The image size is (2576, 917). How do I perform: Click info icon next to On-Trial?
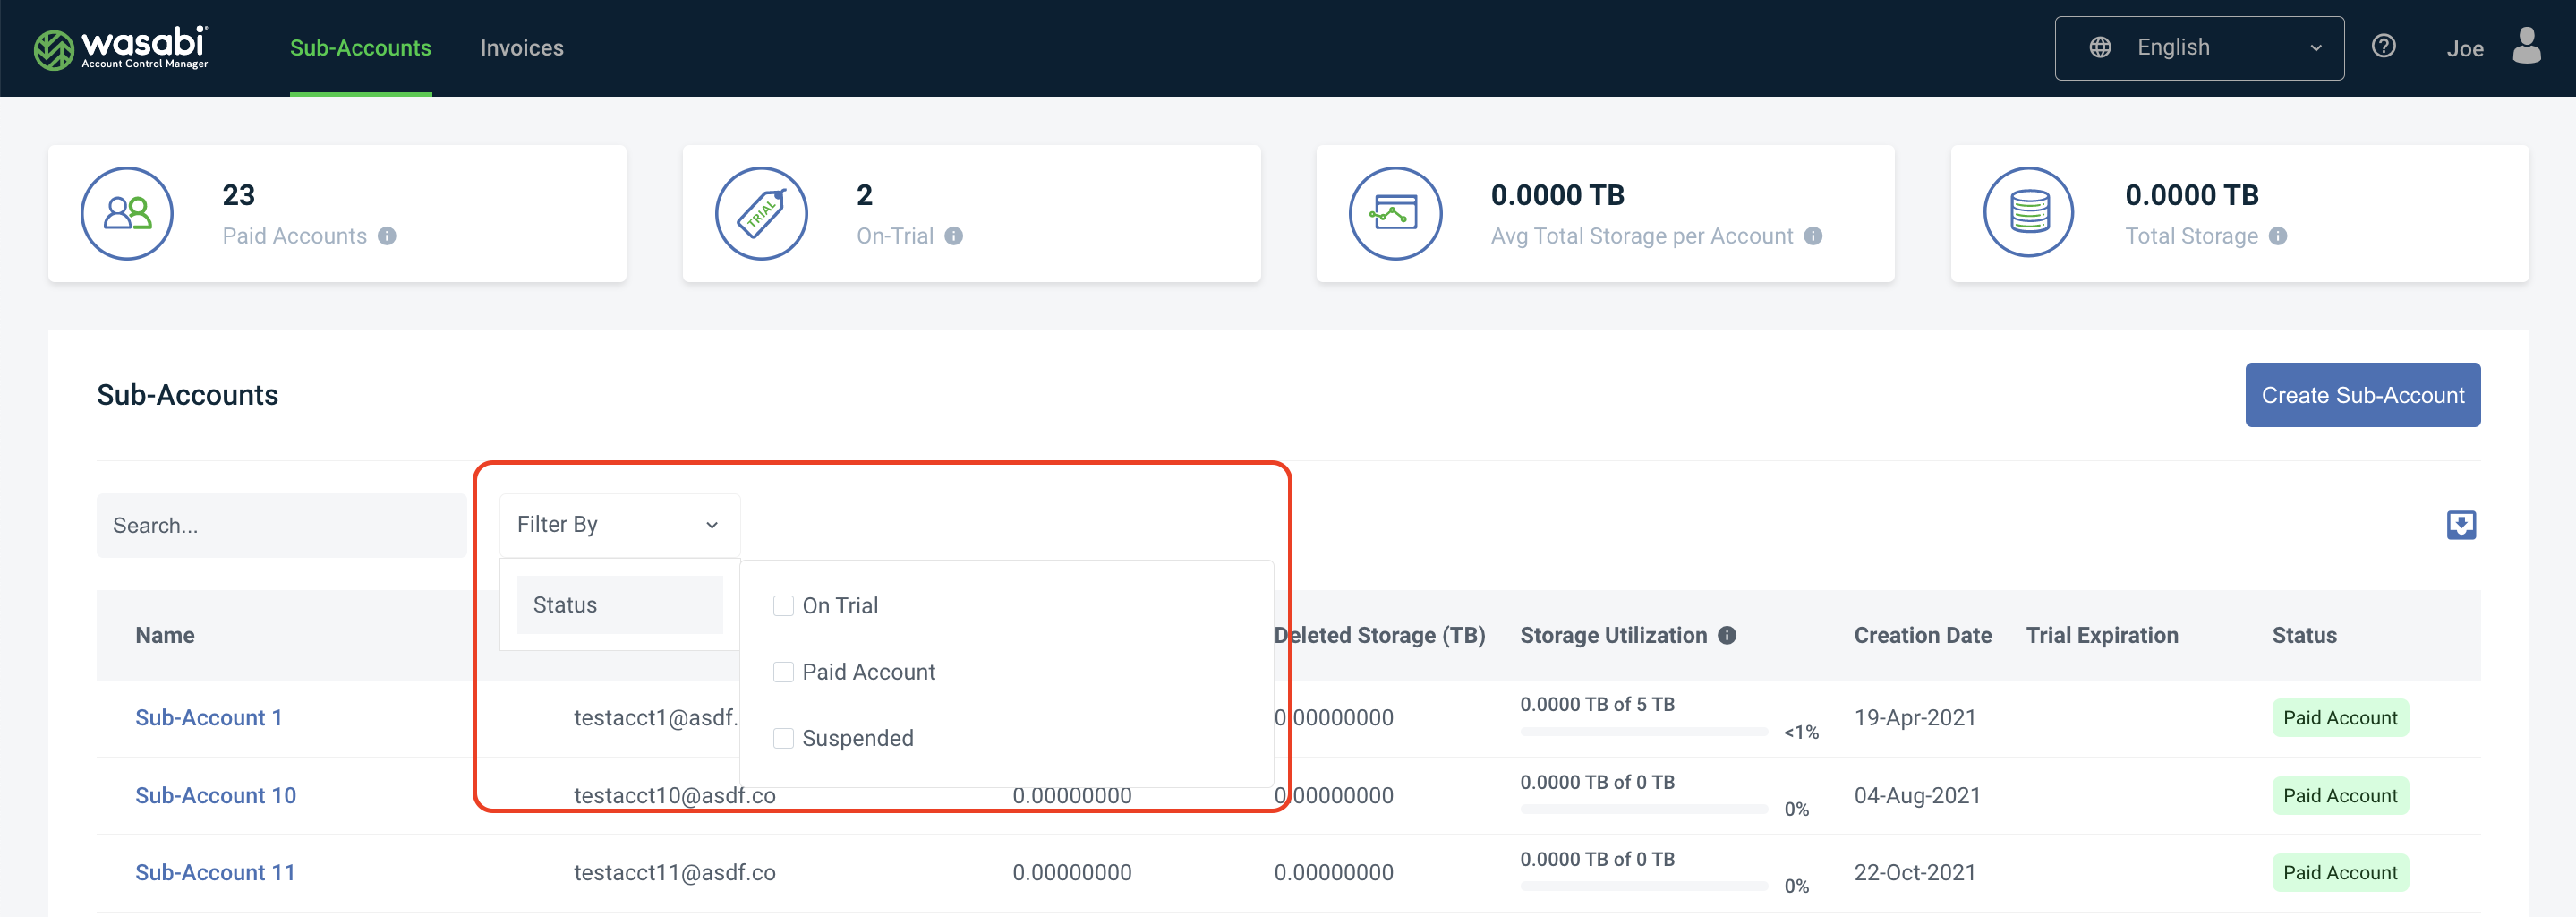tap(954, 236)
